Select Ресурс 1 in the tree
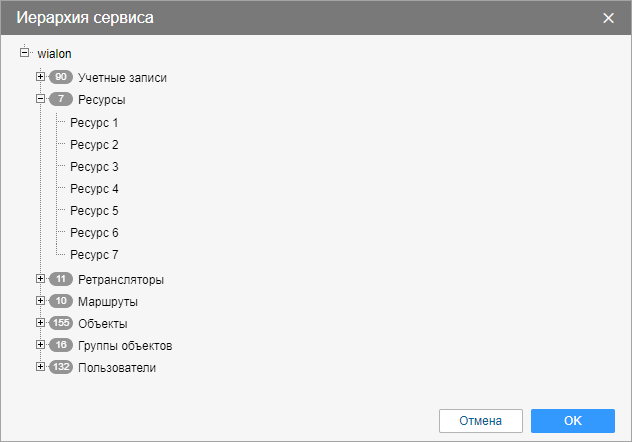This screenshot has height=442, width=632. pos(94,122)
